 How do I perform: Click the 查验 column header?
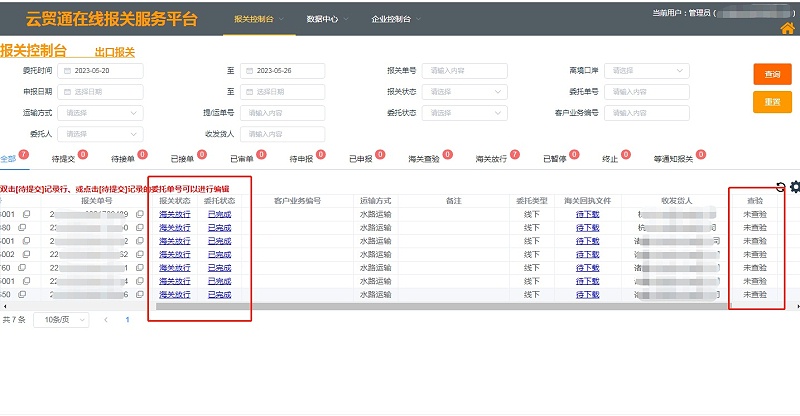(755, 201)
